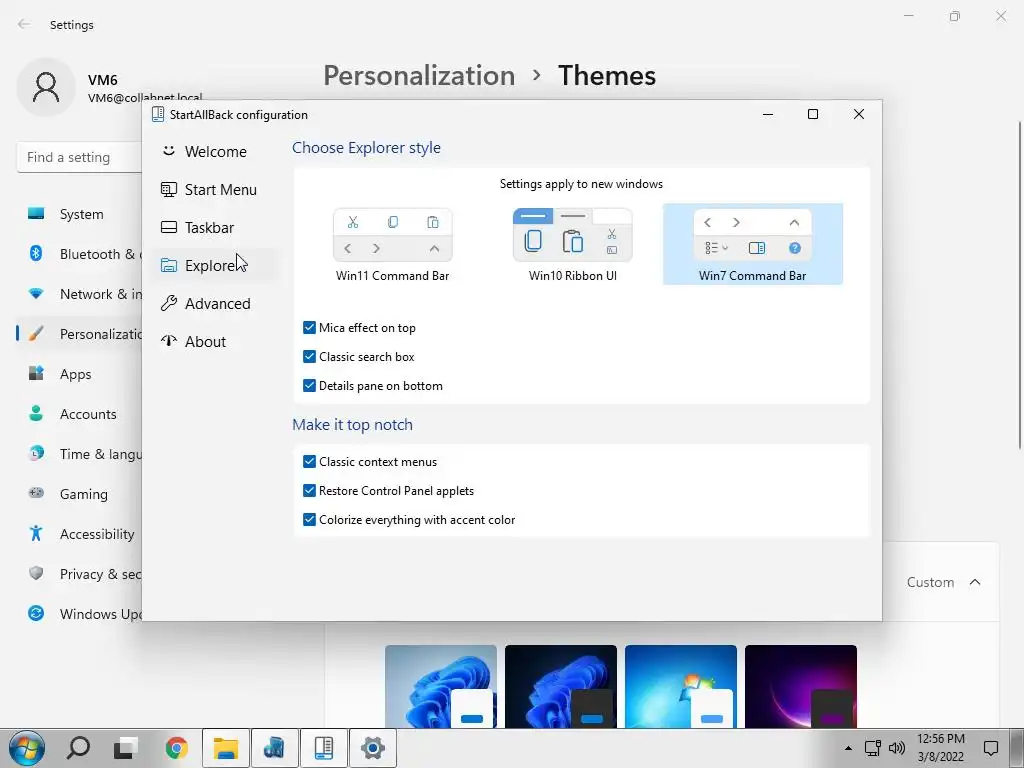The image size is (1024, 768).
Task: Open the notification center icon
Action: pyautogui.click(x=991, y=748)
